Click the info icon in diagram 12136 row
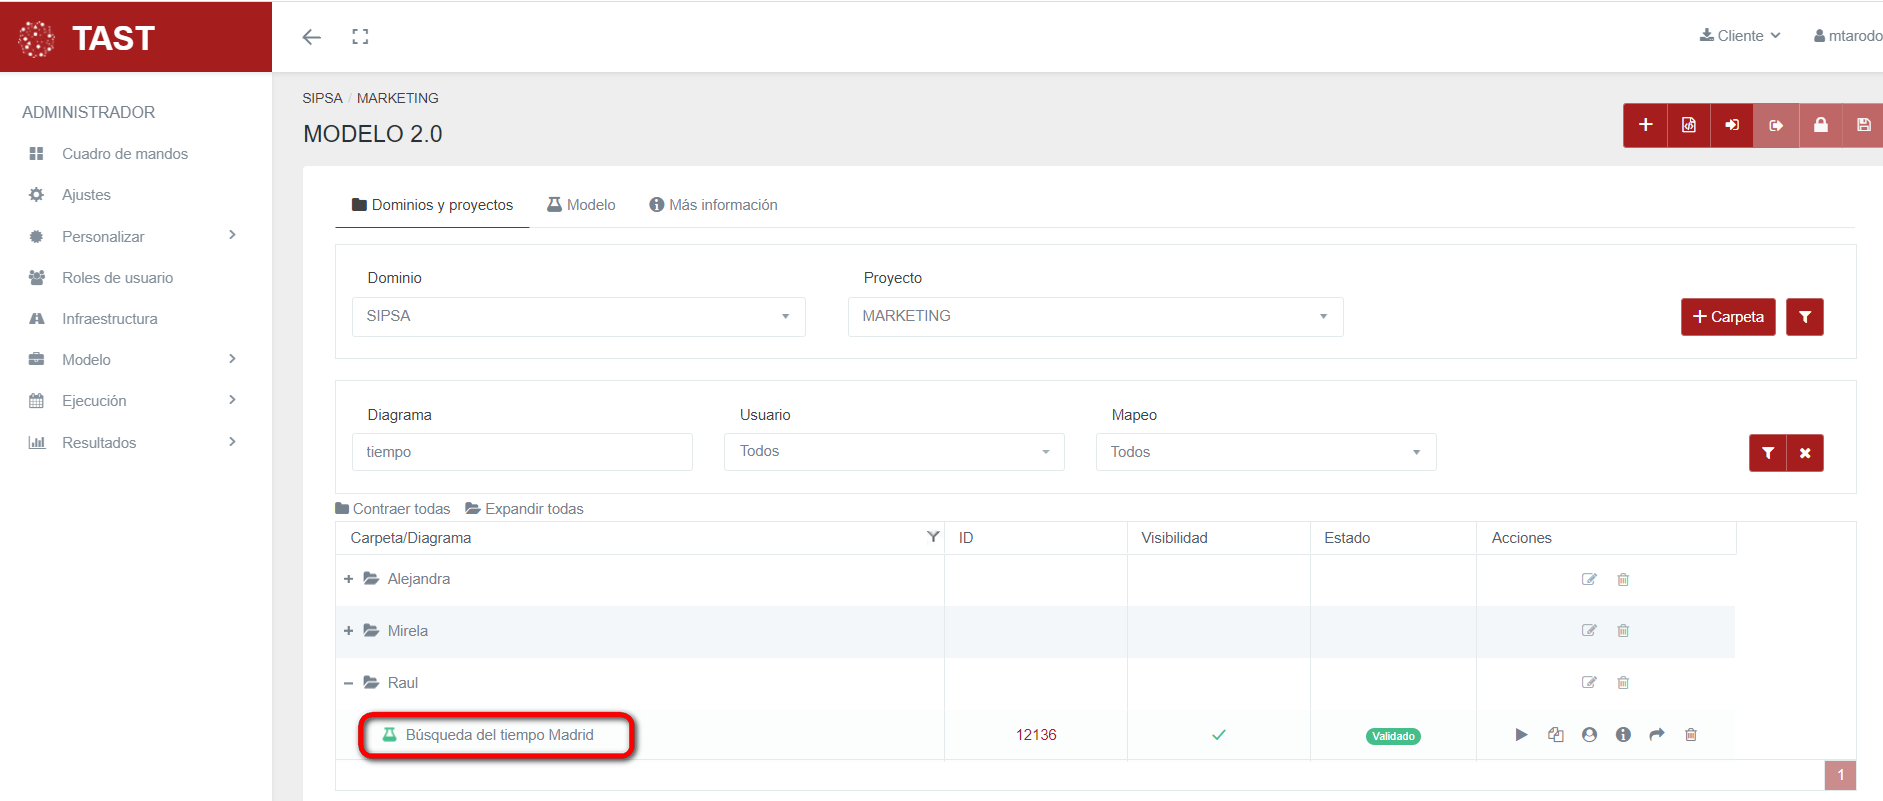 pyautogui.click(x=1623, y=735)
